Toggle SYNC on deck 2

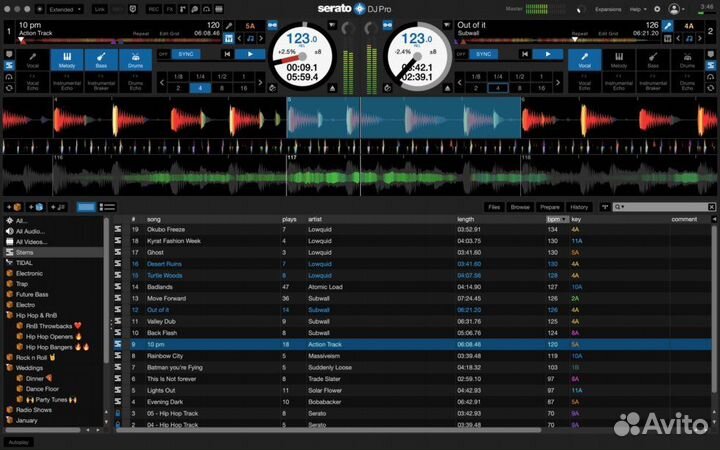484,54
